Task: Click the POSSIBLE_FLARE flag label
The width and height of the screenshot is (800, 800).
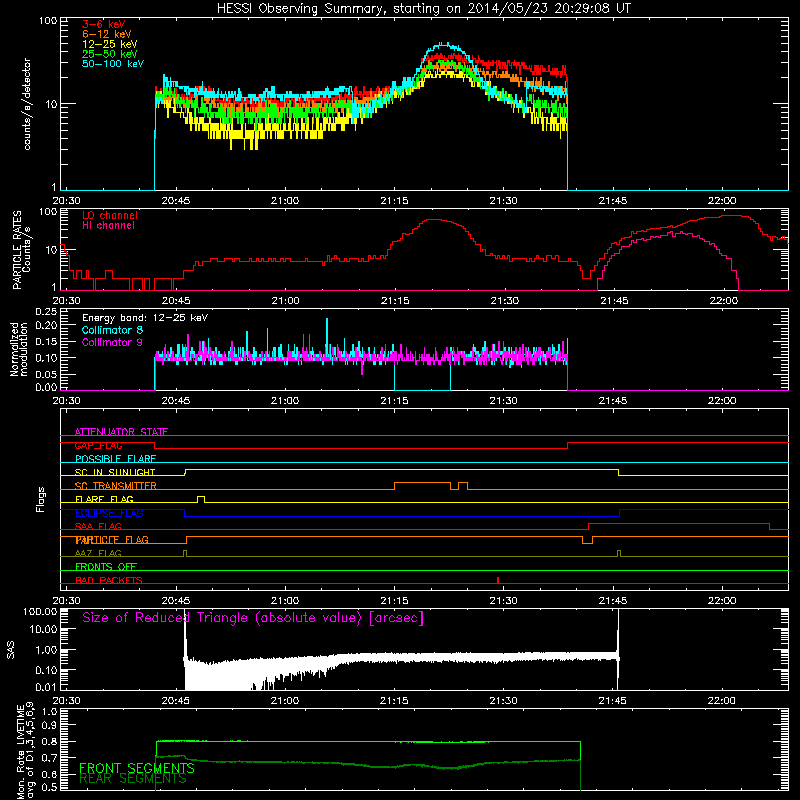Action: (115, 459)
